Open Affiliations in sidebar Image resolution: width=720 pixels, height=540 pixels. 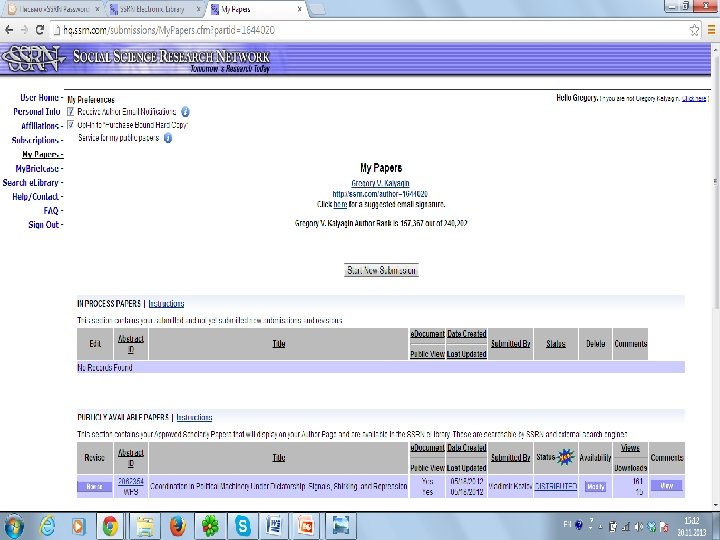point(42,126)
